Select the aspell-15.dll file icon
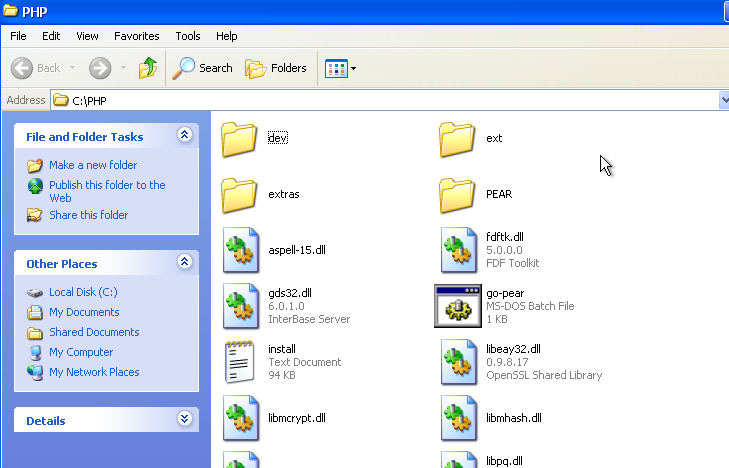The height and width of the screenshot is (468, 729). point(241,250)
